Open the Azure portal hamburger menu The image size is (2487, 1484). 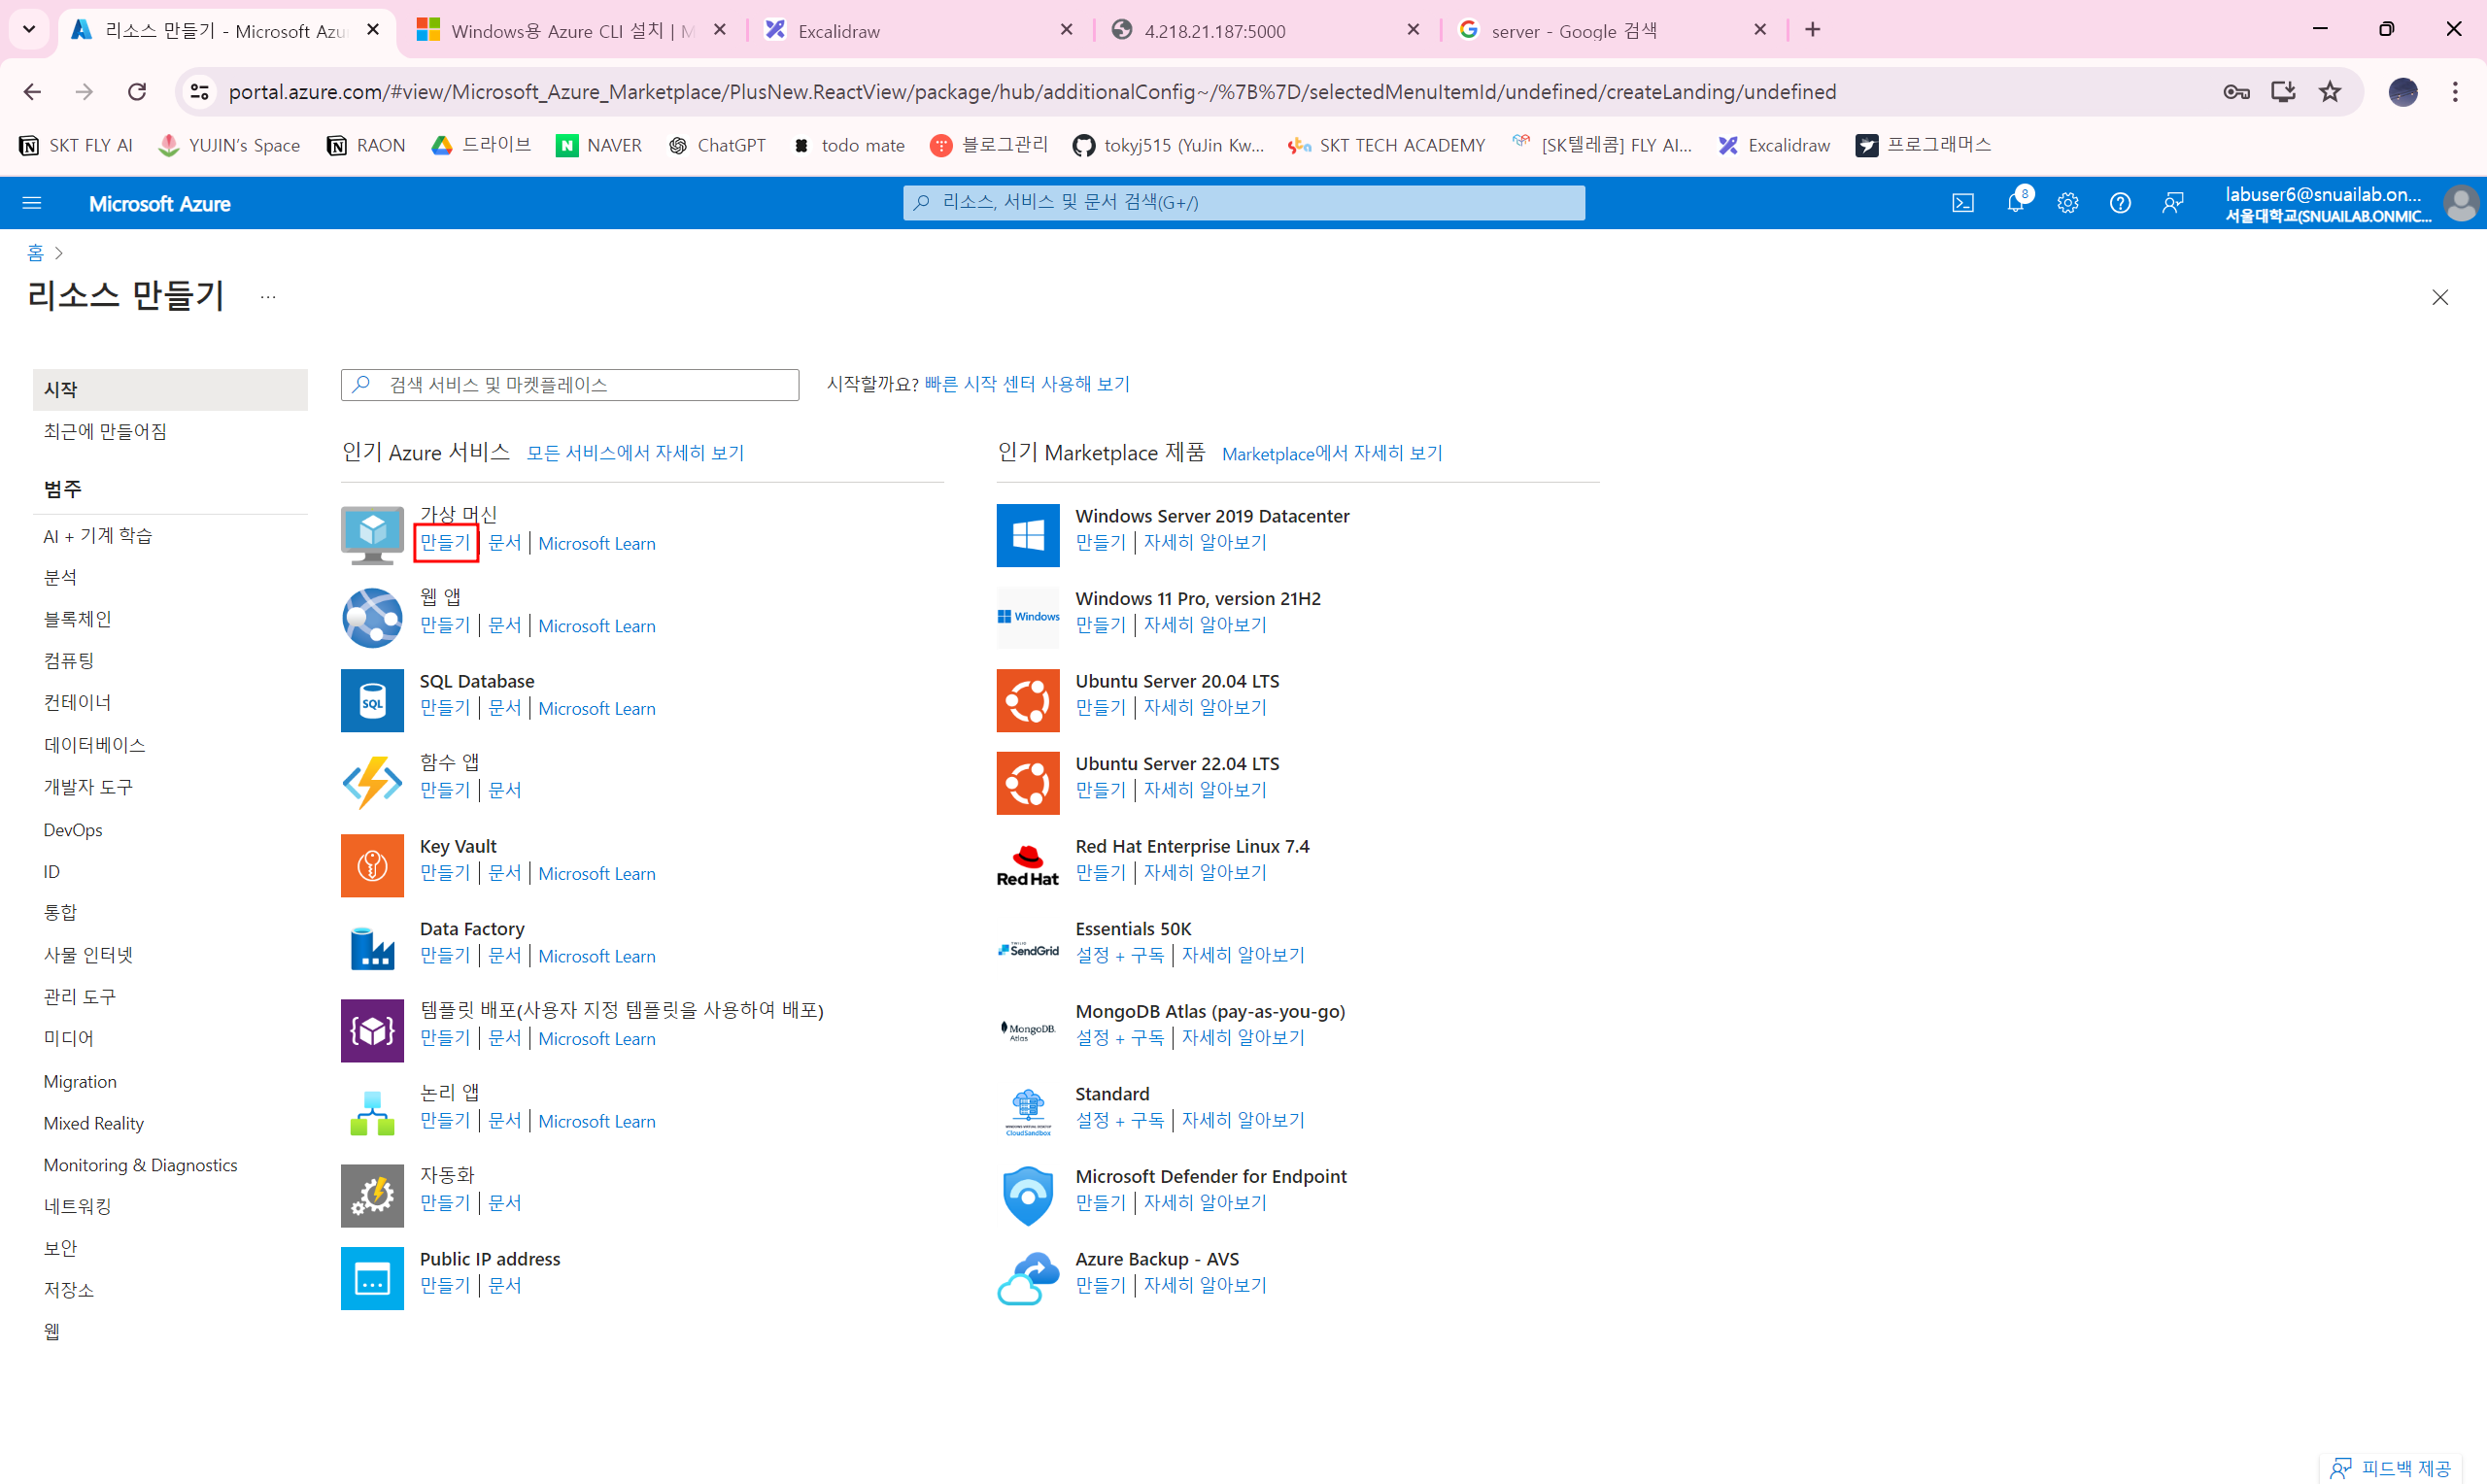pos(32,203)
